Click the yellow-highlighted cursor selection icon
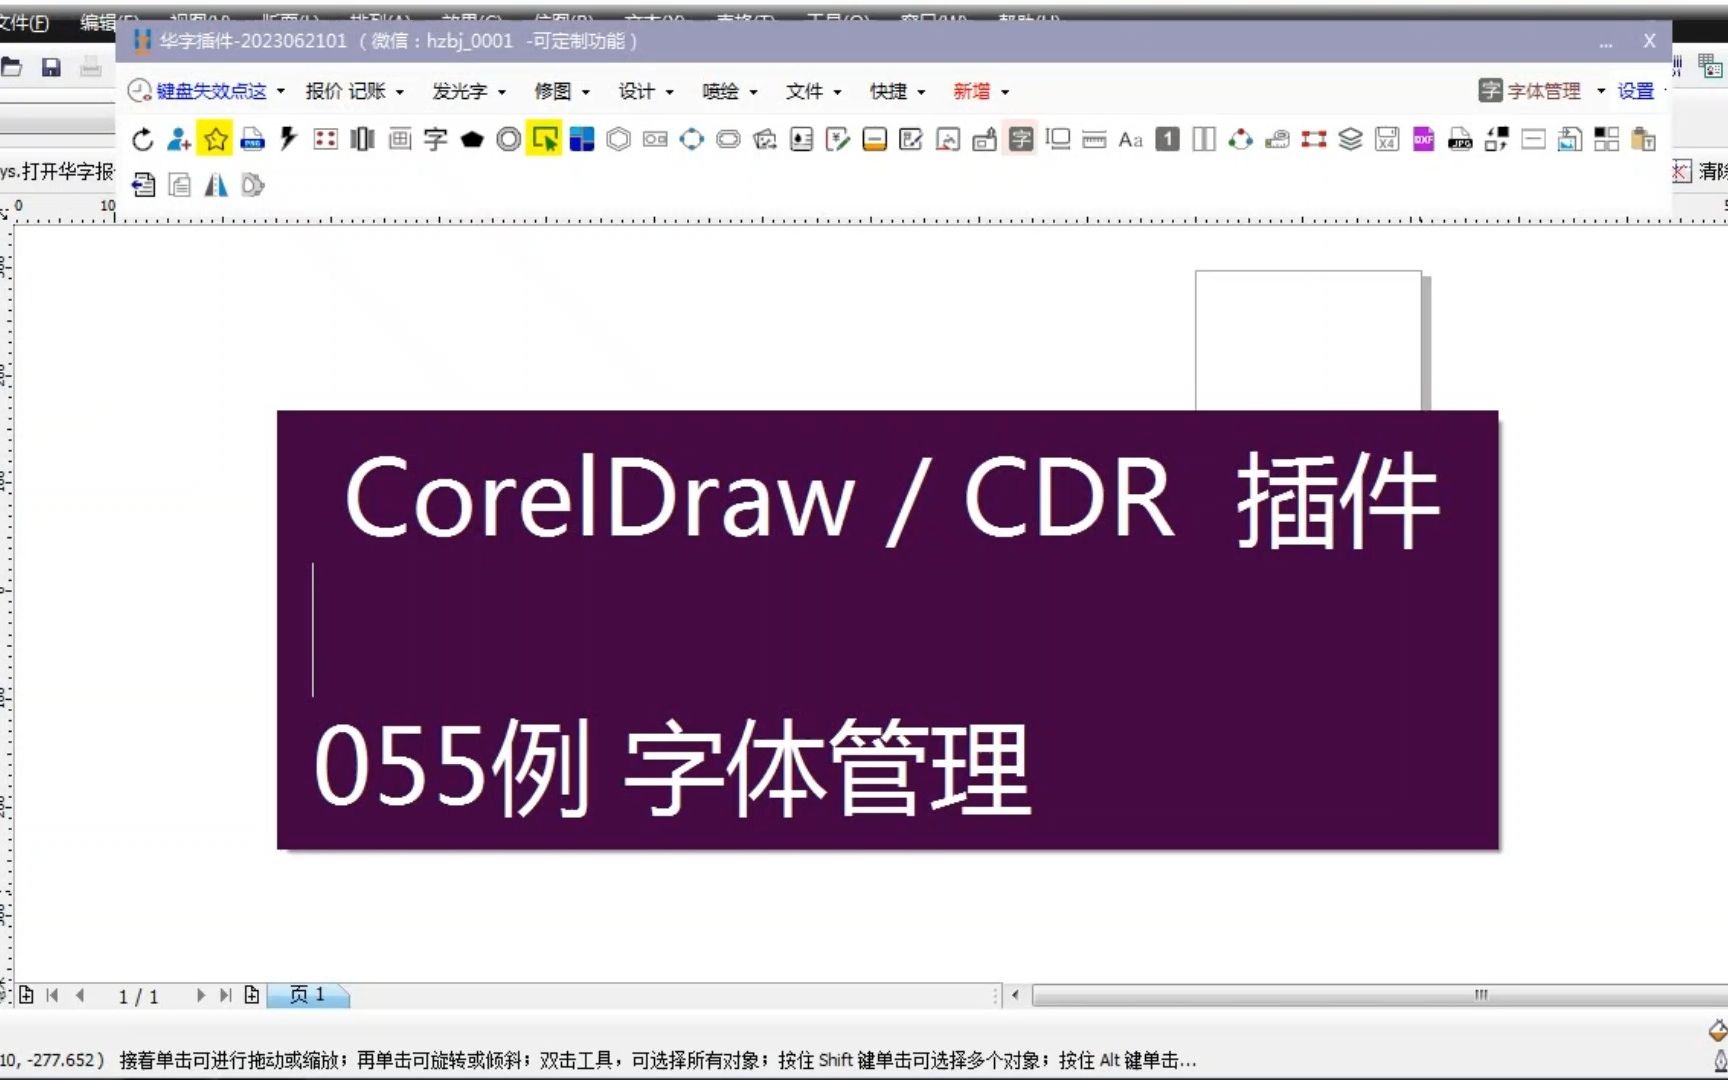The image size is (1728, 1080). coord(545,139)
